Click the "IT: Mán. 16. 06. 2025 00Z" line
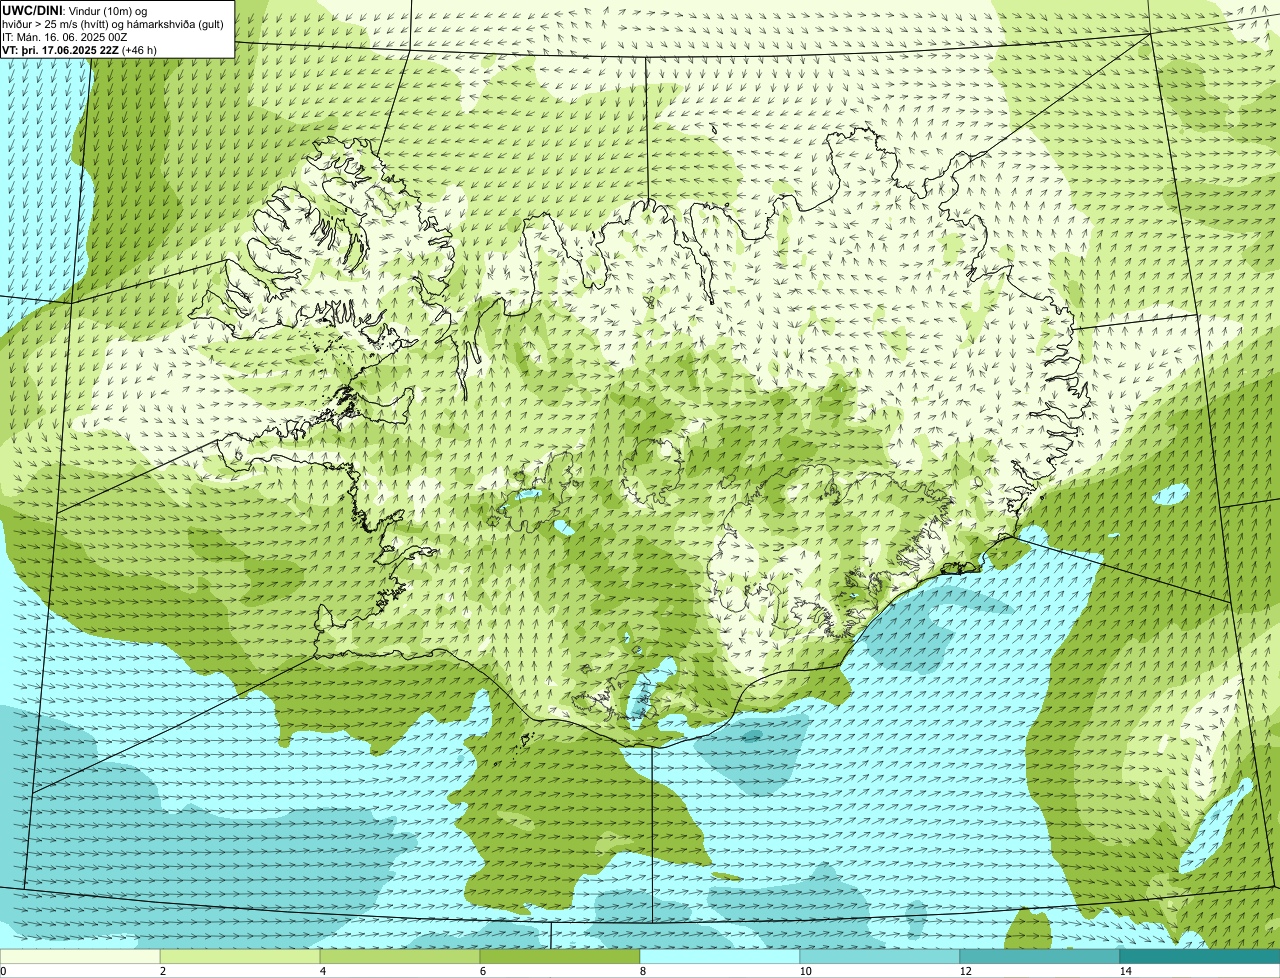The height and width of the screenshot is (978, 1280). coord(64,36)
